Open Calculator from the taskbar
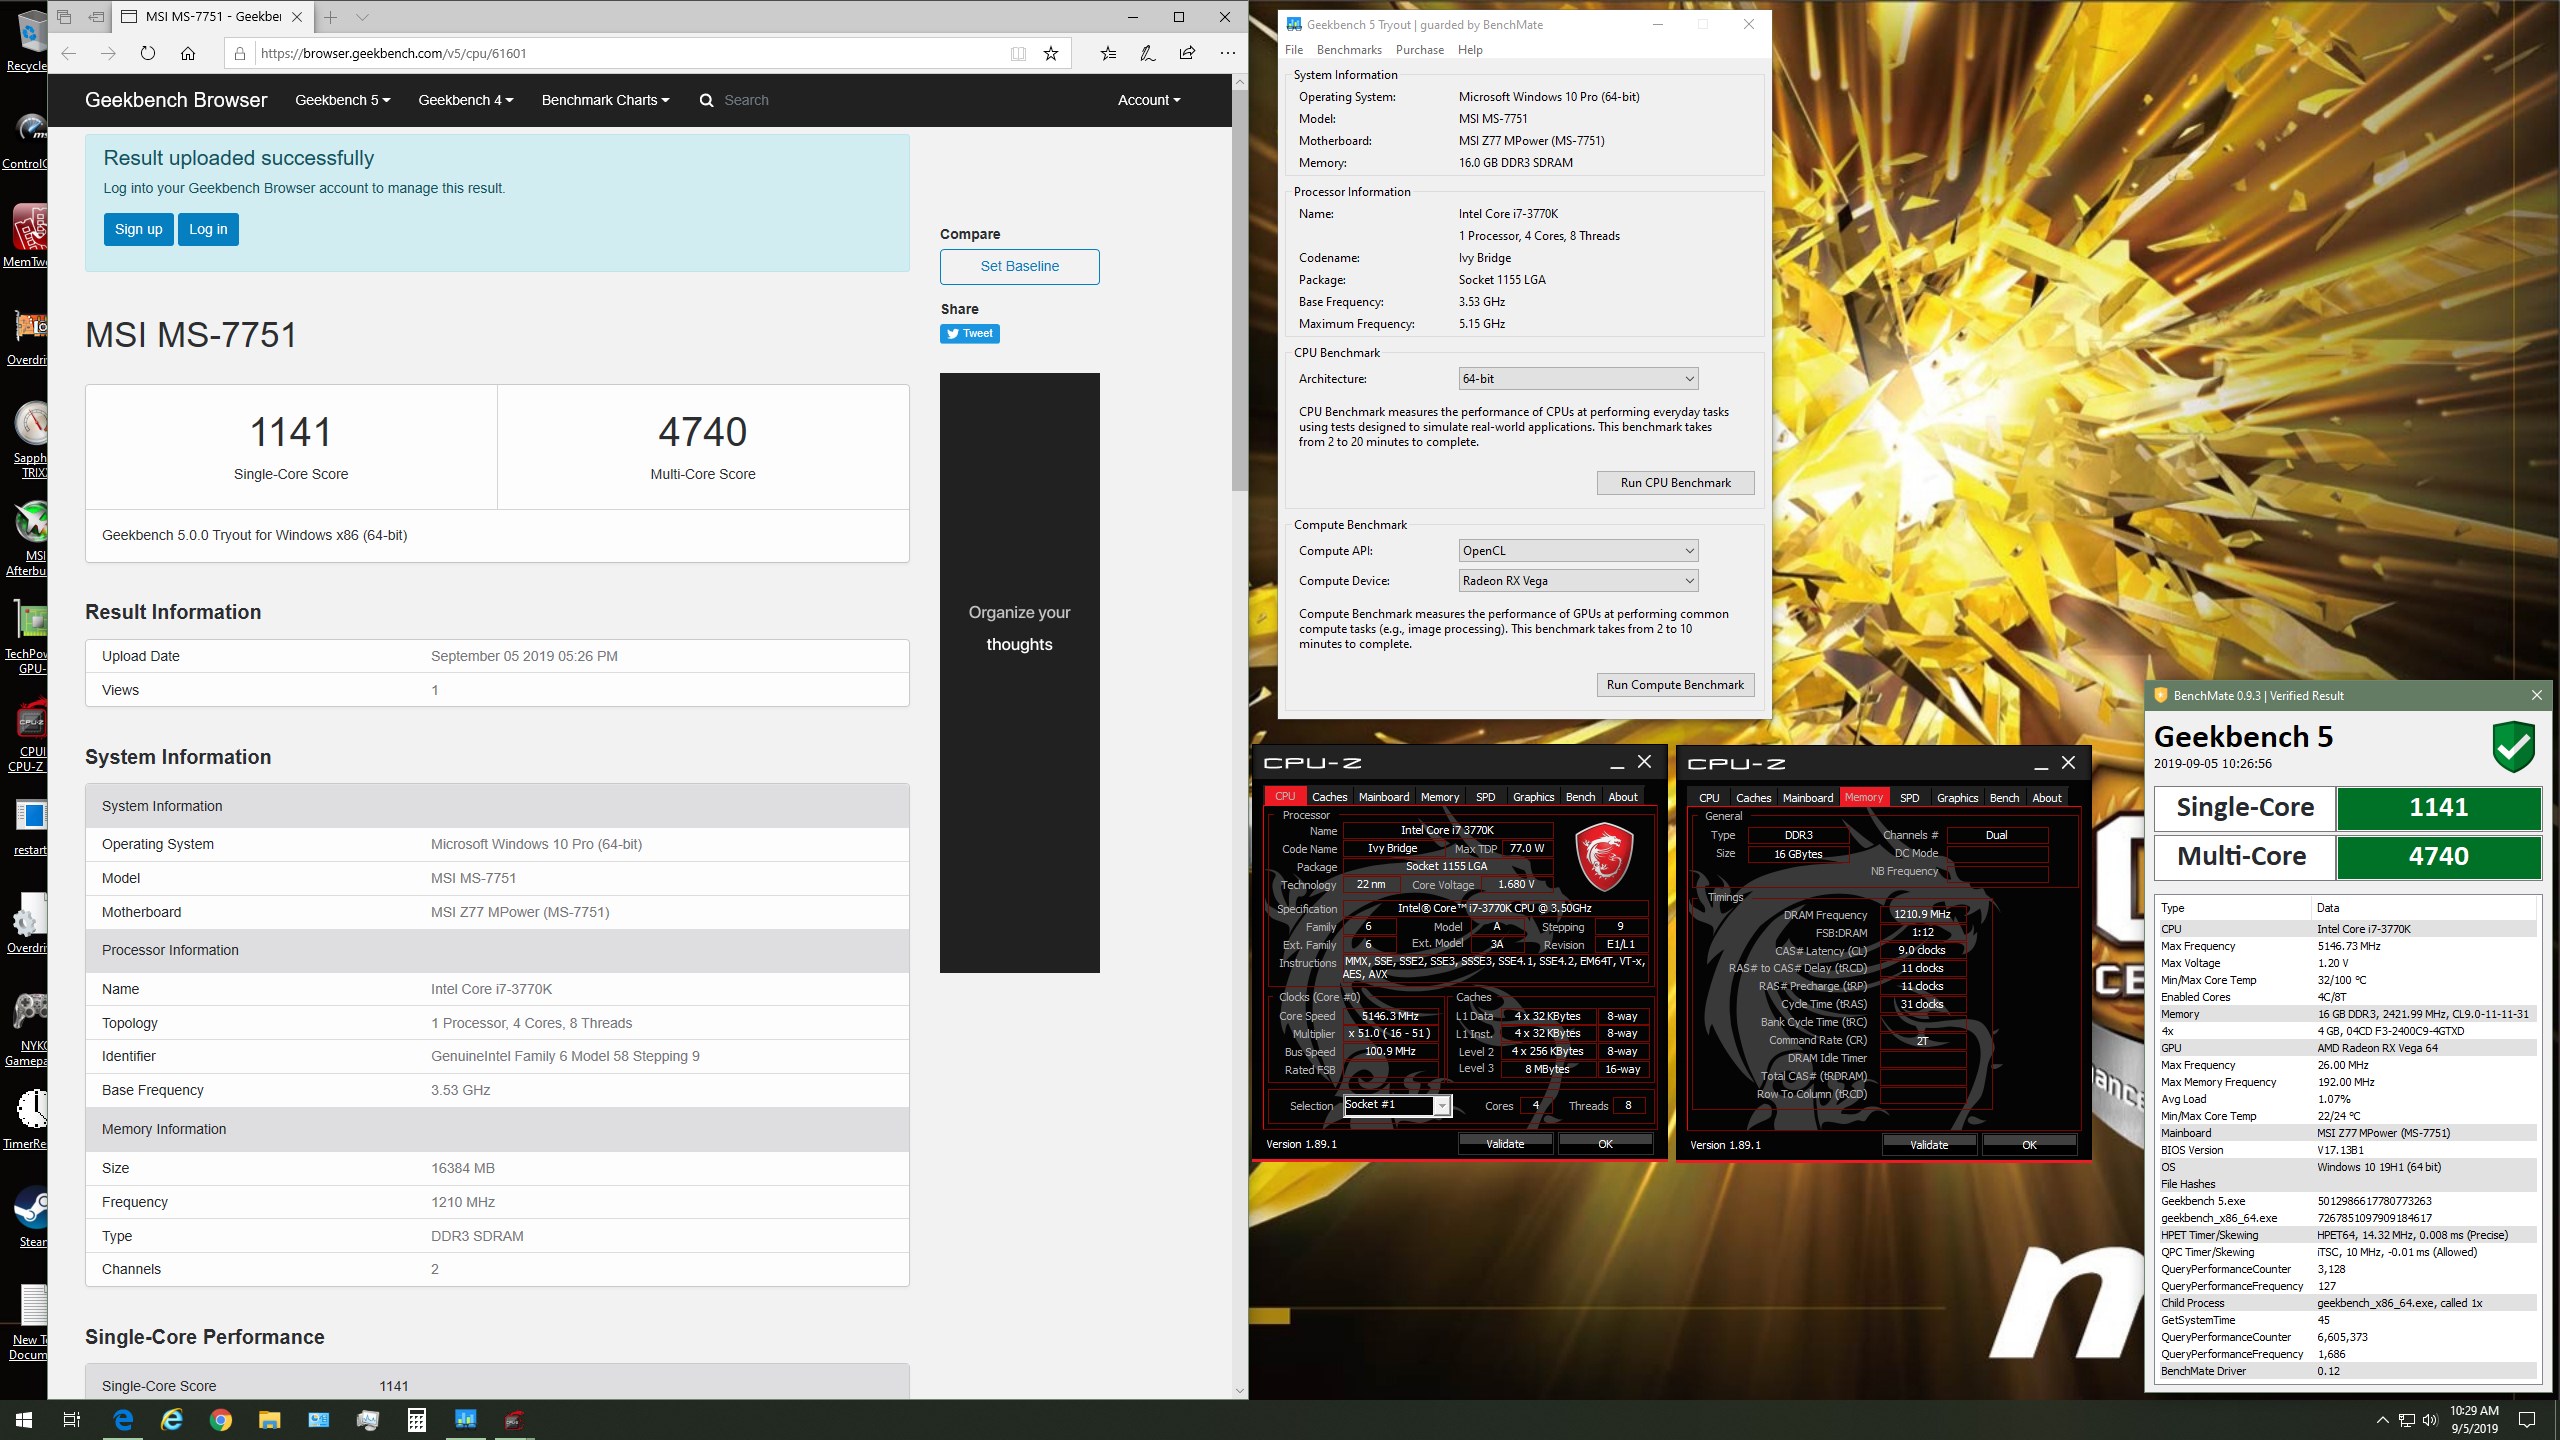This screenshot has height=1440, width=2560. (417, 1420)
